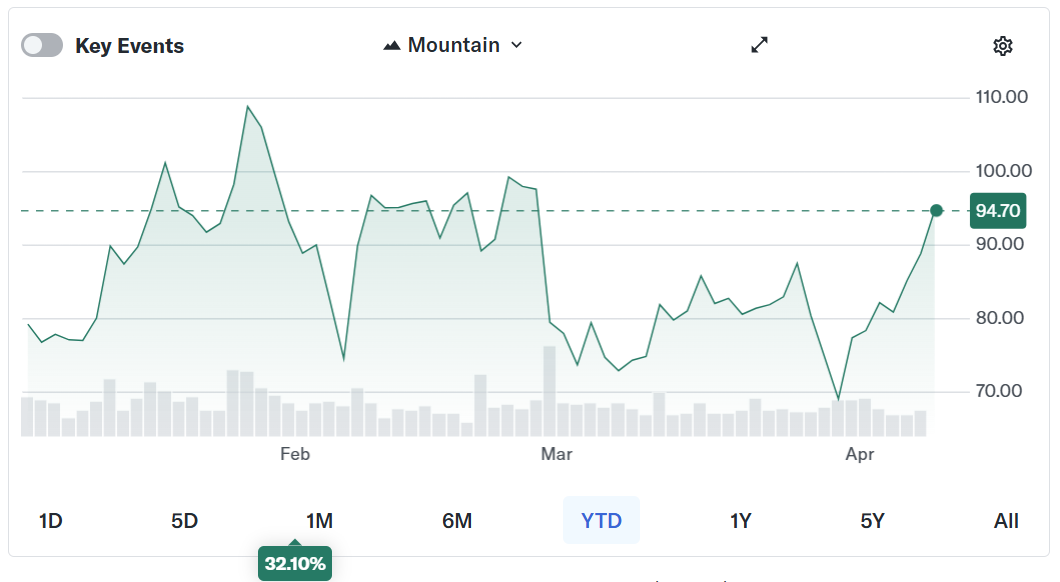This screenshot has width=1060, height=582.
Task: Select the green endpoint dot on the chart
Action: pyautogui.click(x=937, y=210)
